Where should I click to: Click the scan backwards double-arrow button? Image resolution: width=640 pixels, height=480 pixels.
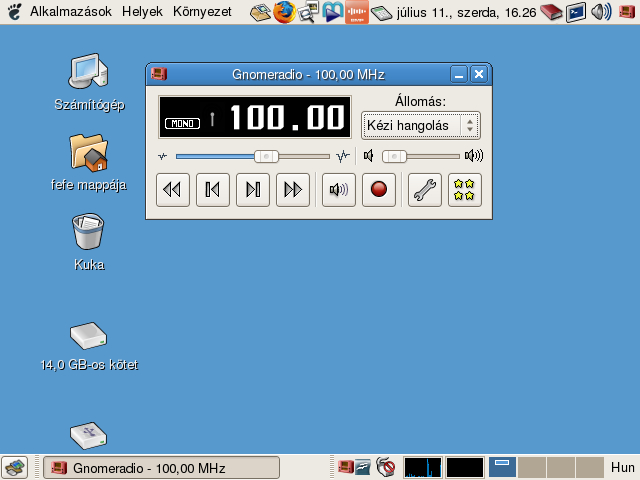(x=173, y=189)
